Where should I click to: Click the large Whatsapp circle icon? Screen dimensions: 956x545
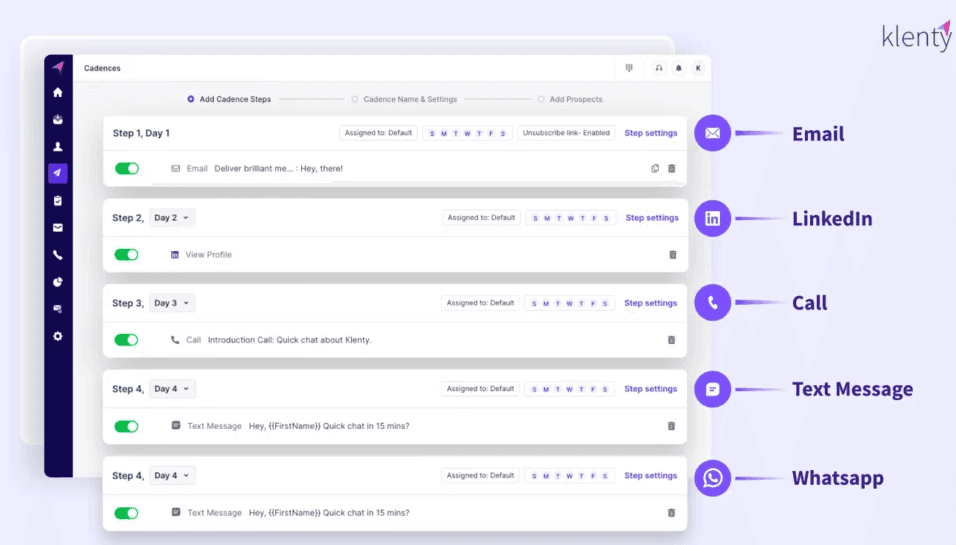coord(713,478)
